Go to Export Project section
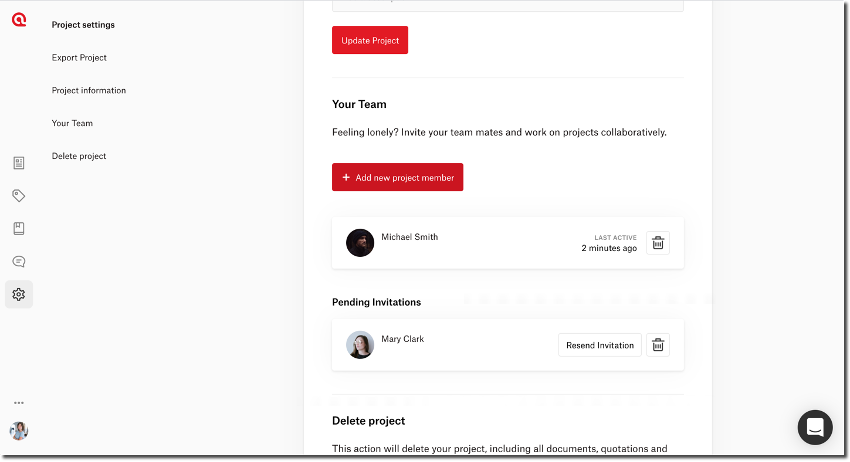 pos(79,57)
